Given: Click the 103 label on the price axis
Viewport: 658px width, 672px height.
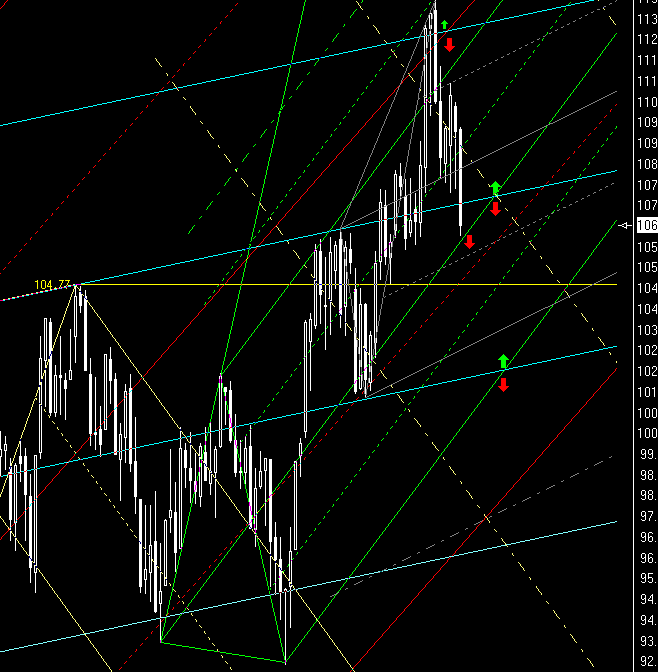Looking at the screenshot, I should click(x=648, y=330).
